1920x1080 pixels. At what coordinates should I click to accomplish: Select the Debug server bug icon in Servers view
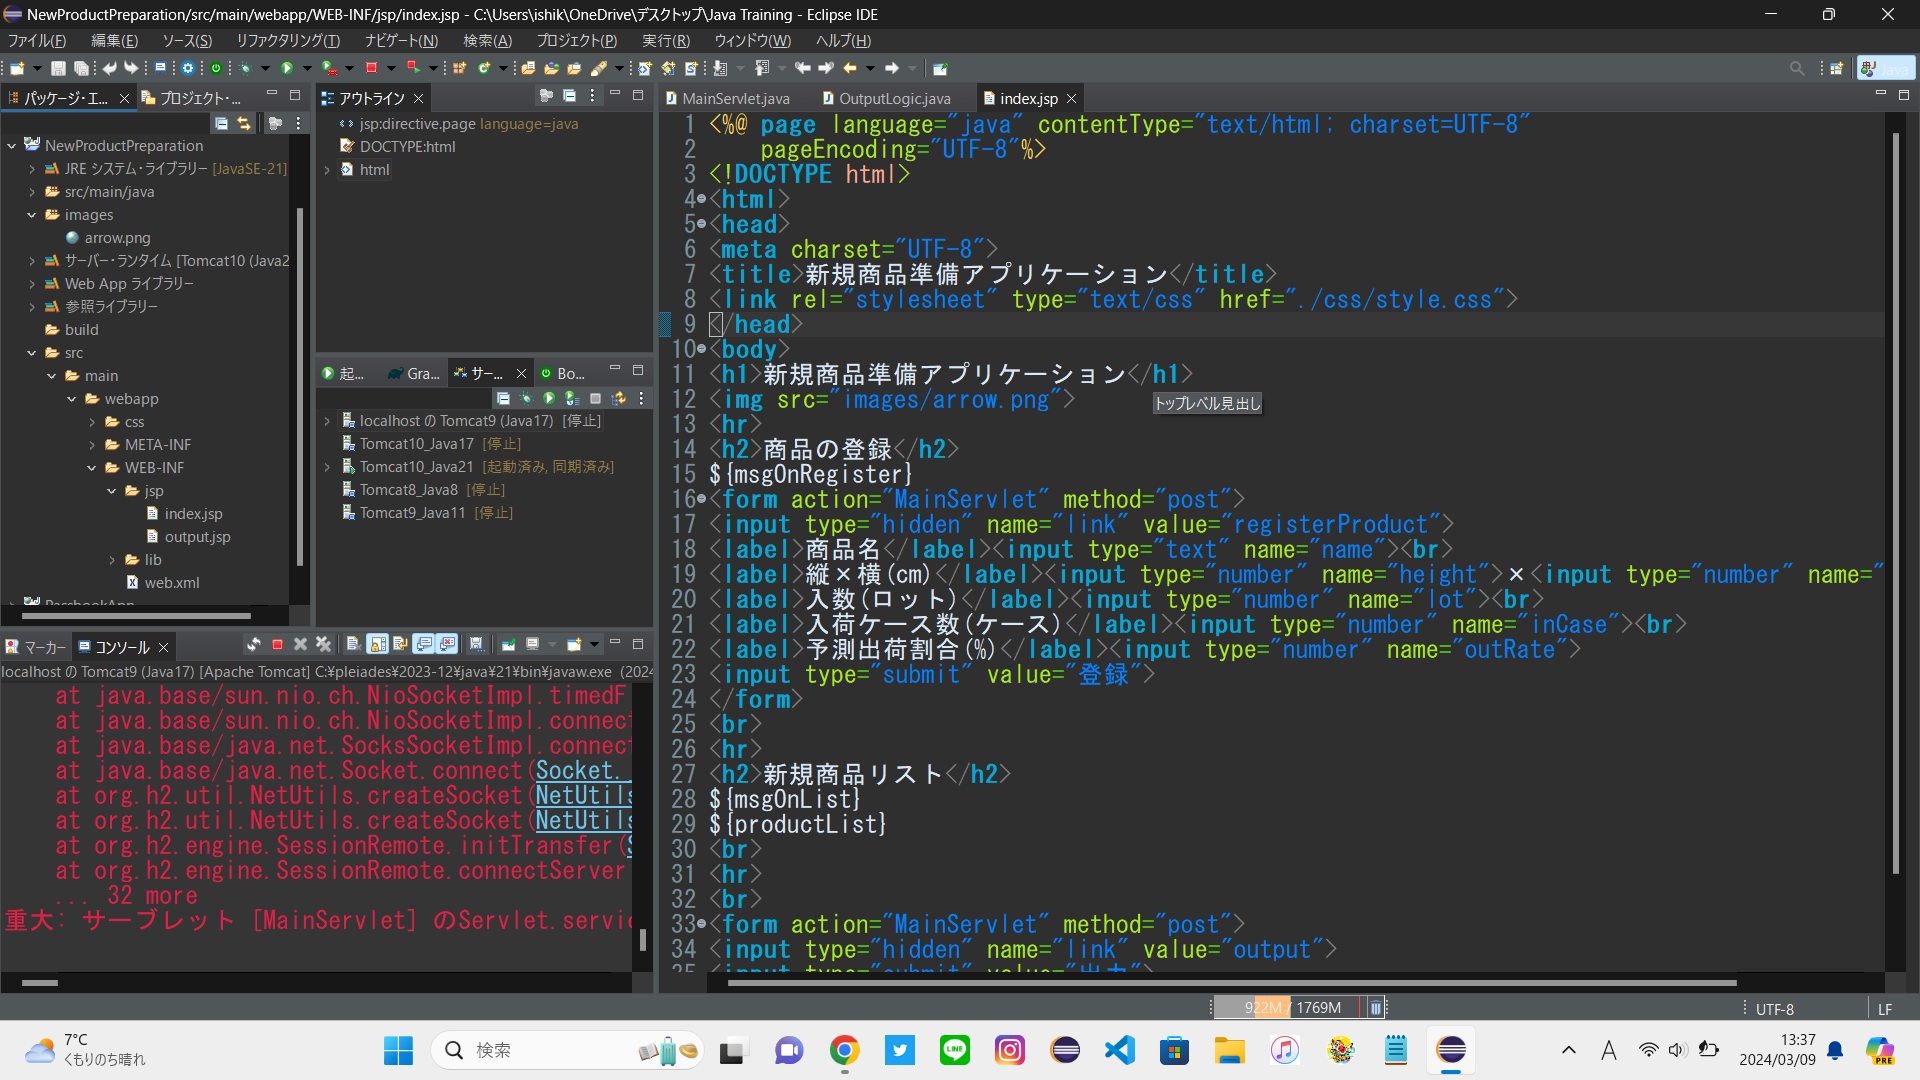[527, 399]
